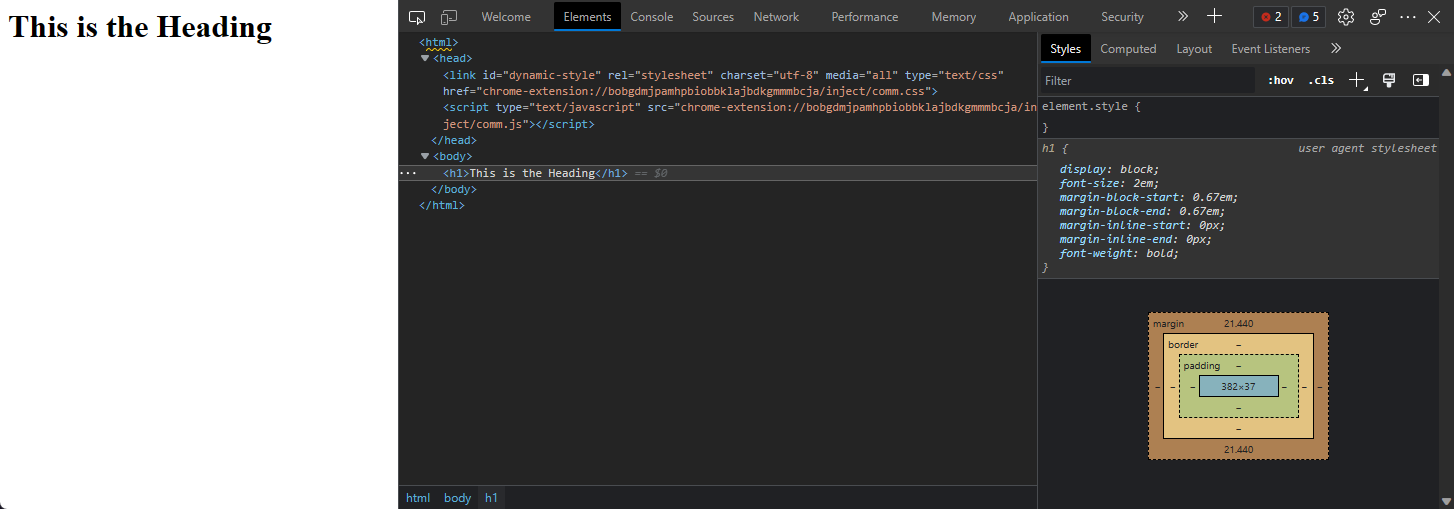Click the ellipsis beside the h1 row
Screen dimensions: 1454x509
[408, 173]
